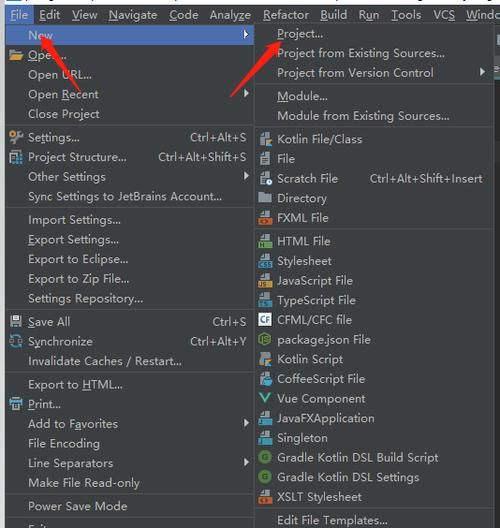Image resolution: width=500 pixels, height=528 pixels.
Task: Click the XSLT Stylesheet icon
Action: point(265,497)
